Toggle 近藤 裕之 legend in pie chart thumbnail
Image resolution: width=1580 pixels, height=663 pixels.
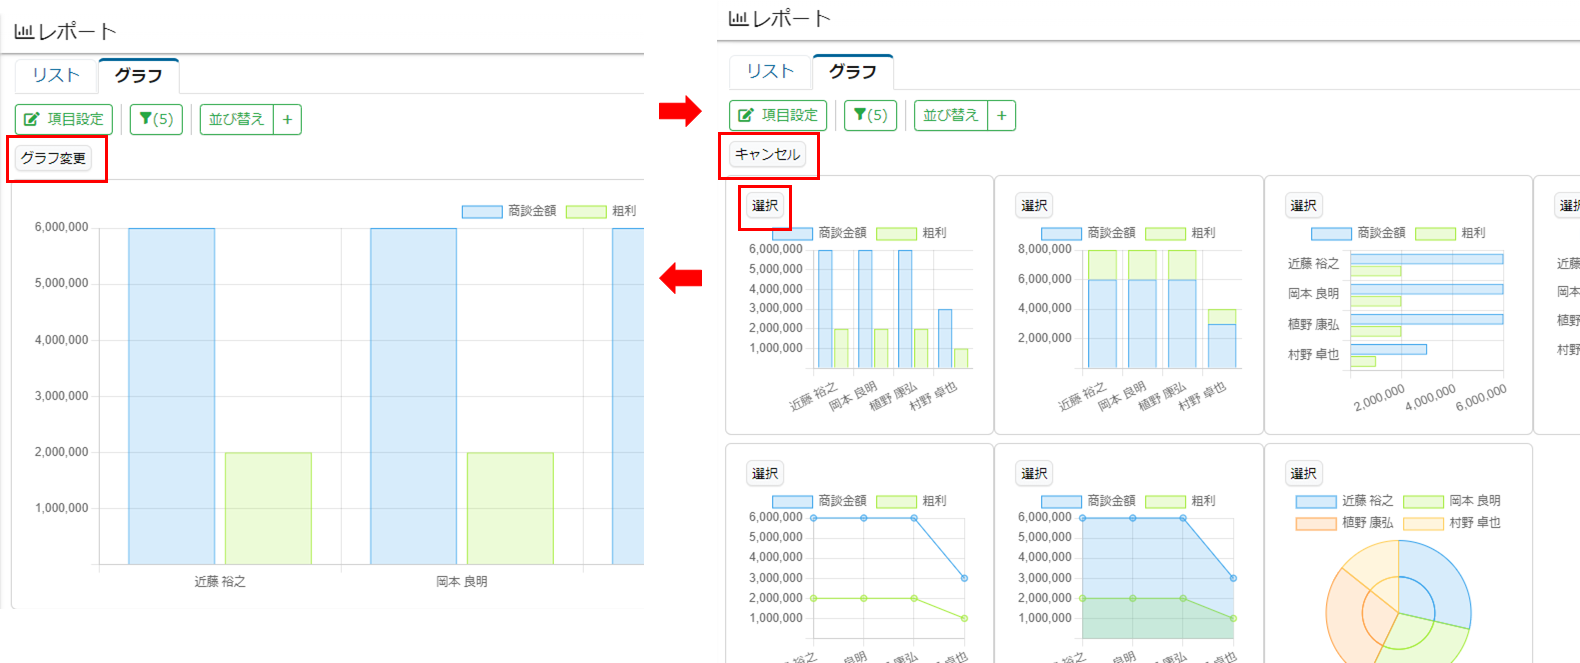tap(1344, 501)
